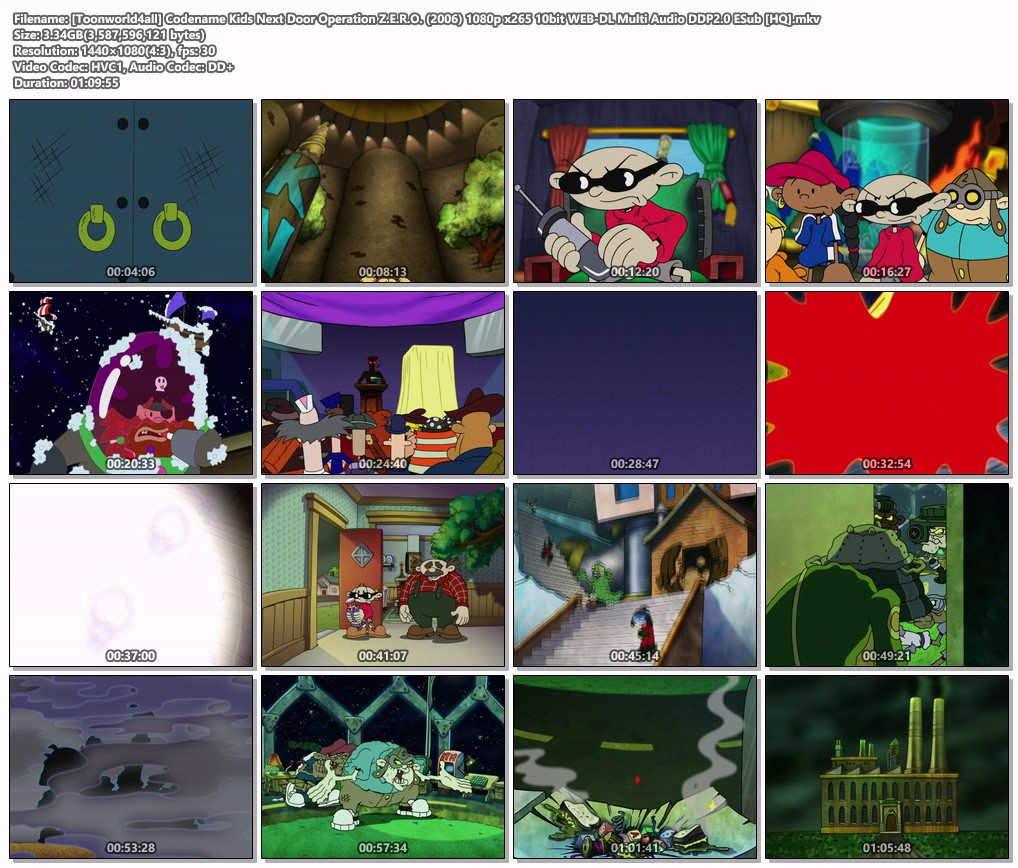Open the staircase frame at 00:45:14

[x=635, y=575]
